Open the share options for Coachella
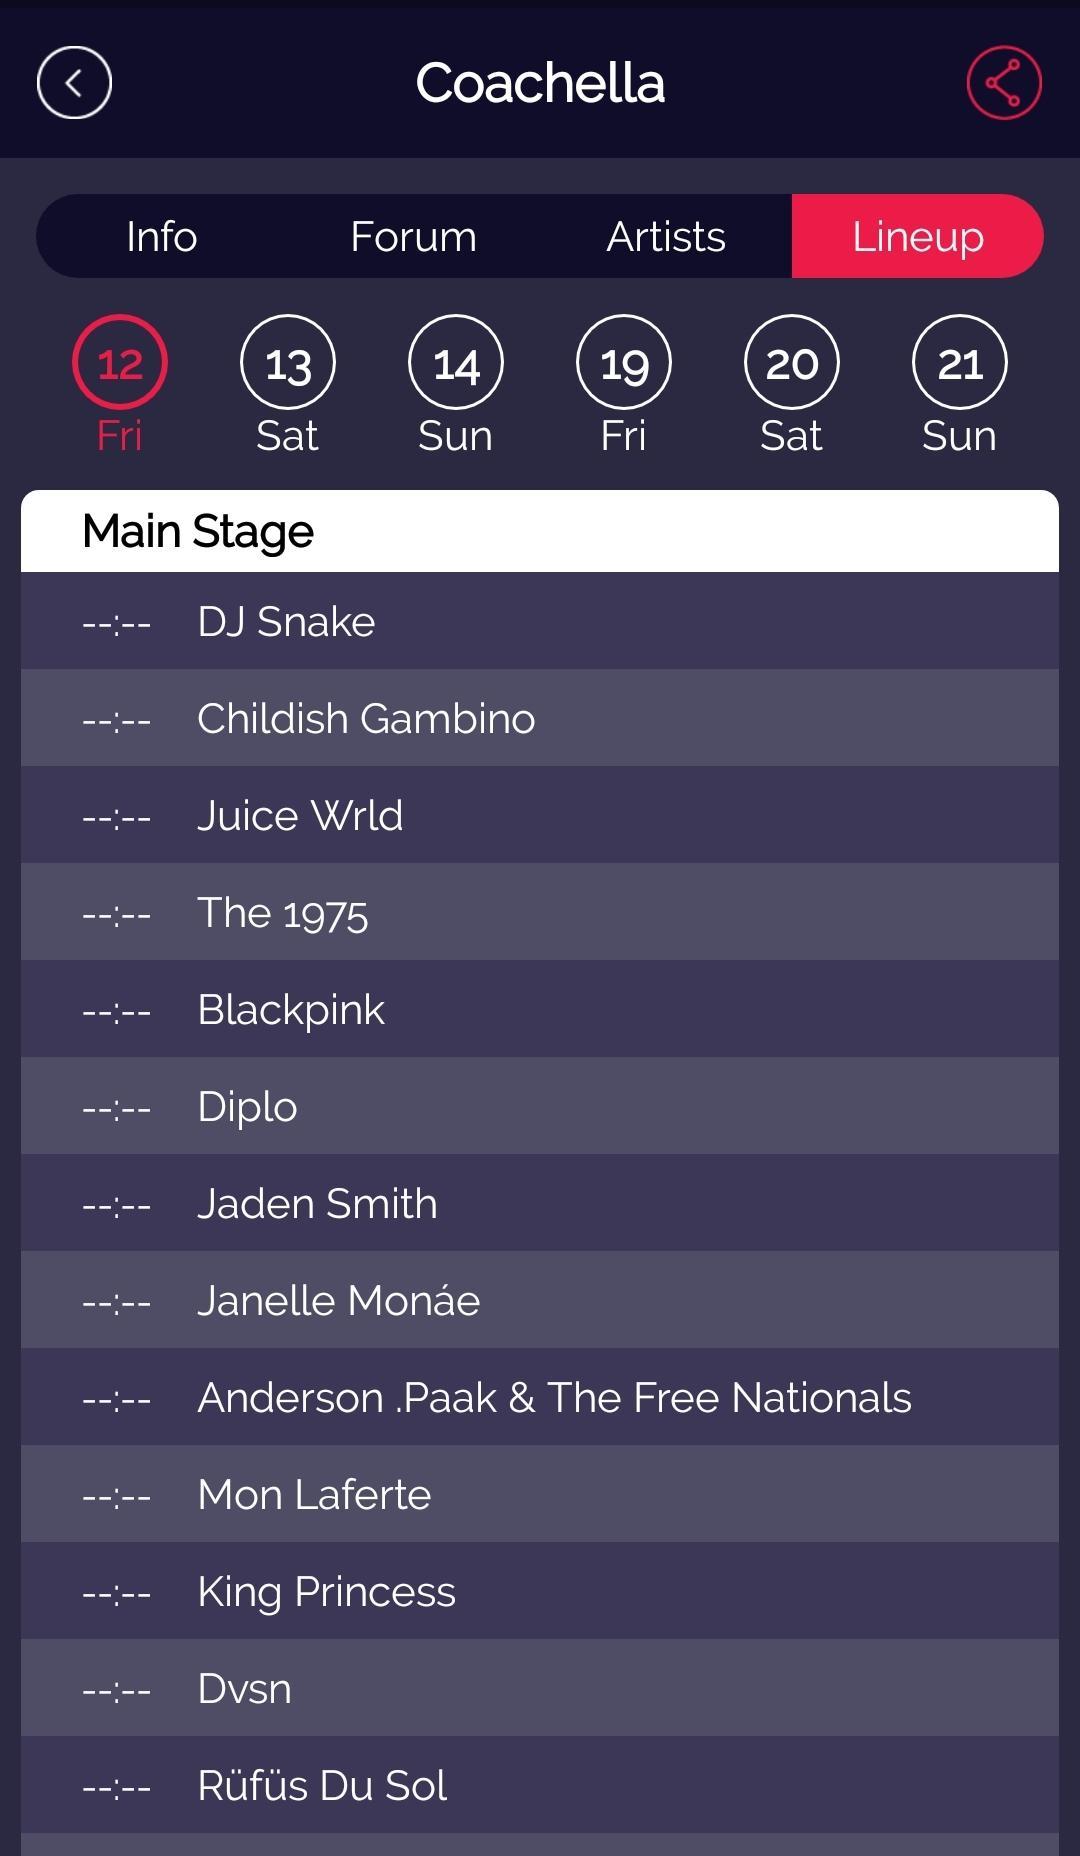Viewport: 1080px width, 1856px height. (x=1004, y=83)
